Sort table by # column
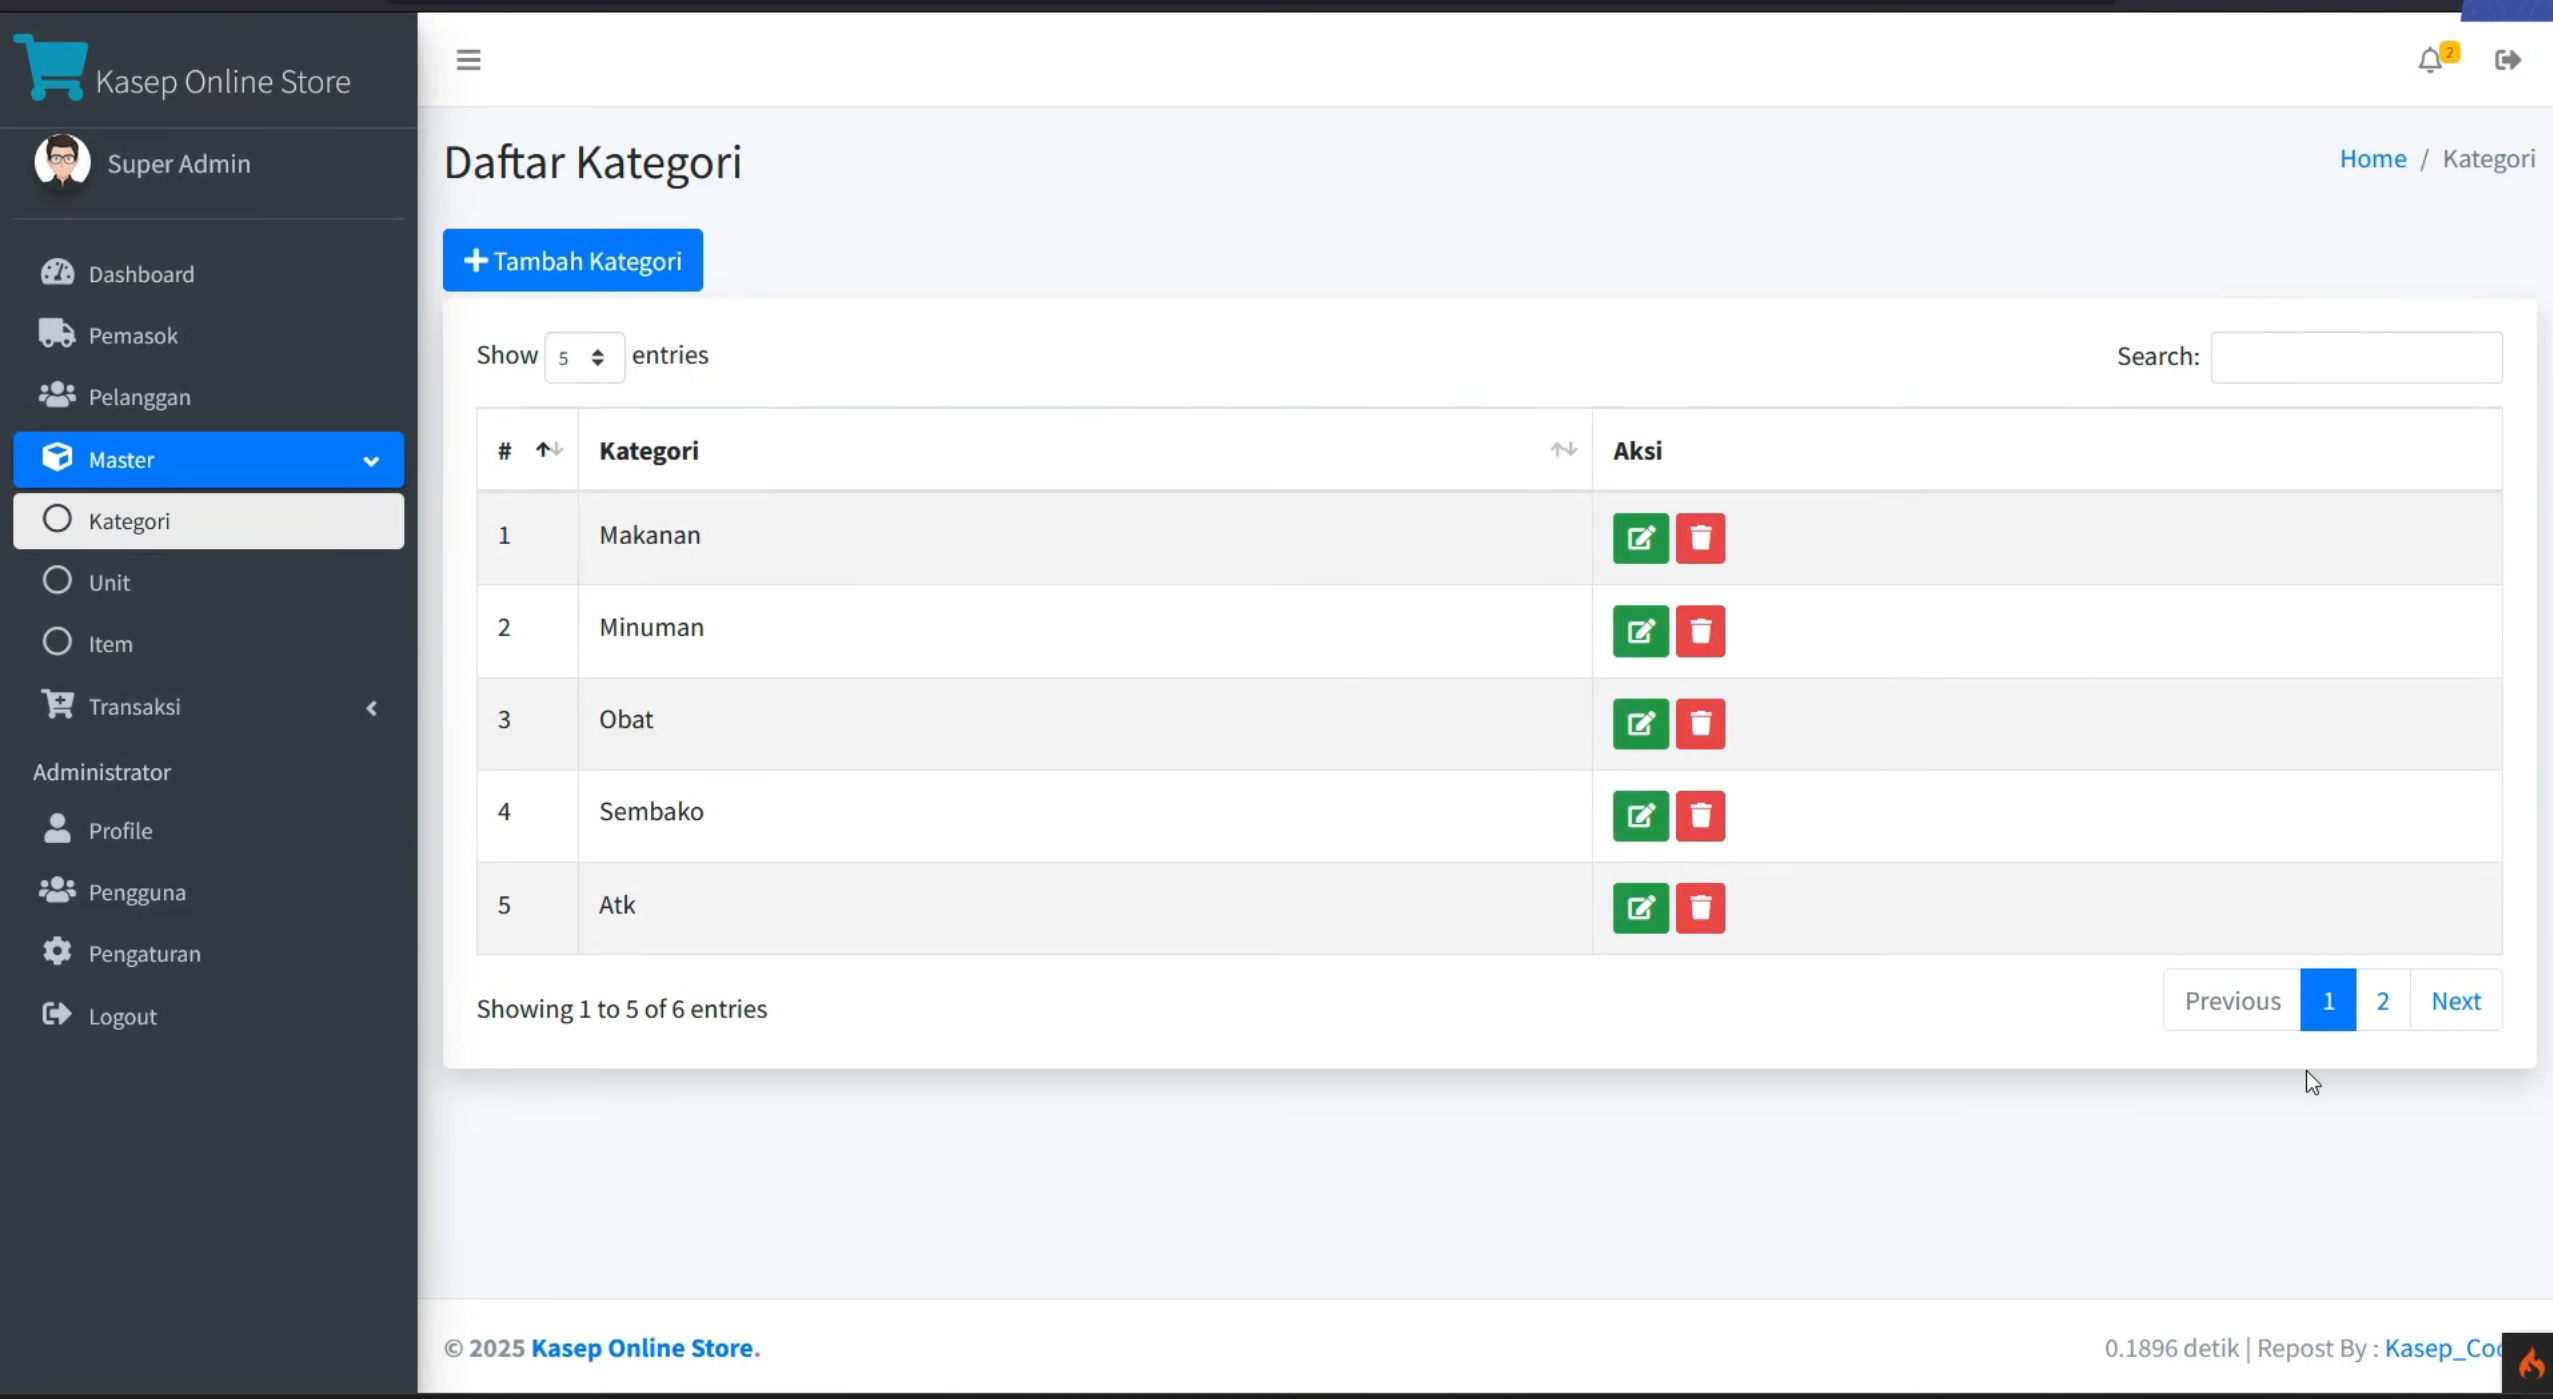2553x1399 pixels. point(528,450)
